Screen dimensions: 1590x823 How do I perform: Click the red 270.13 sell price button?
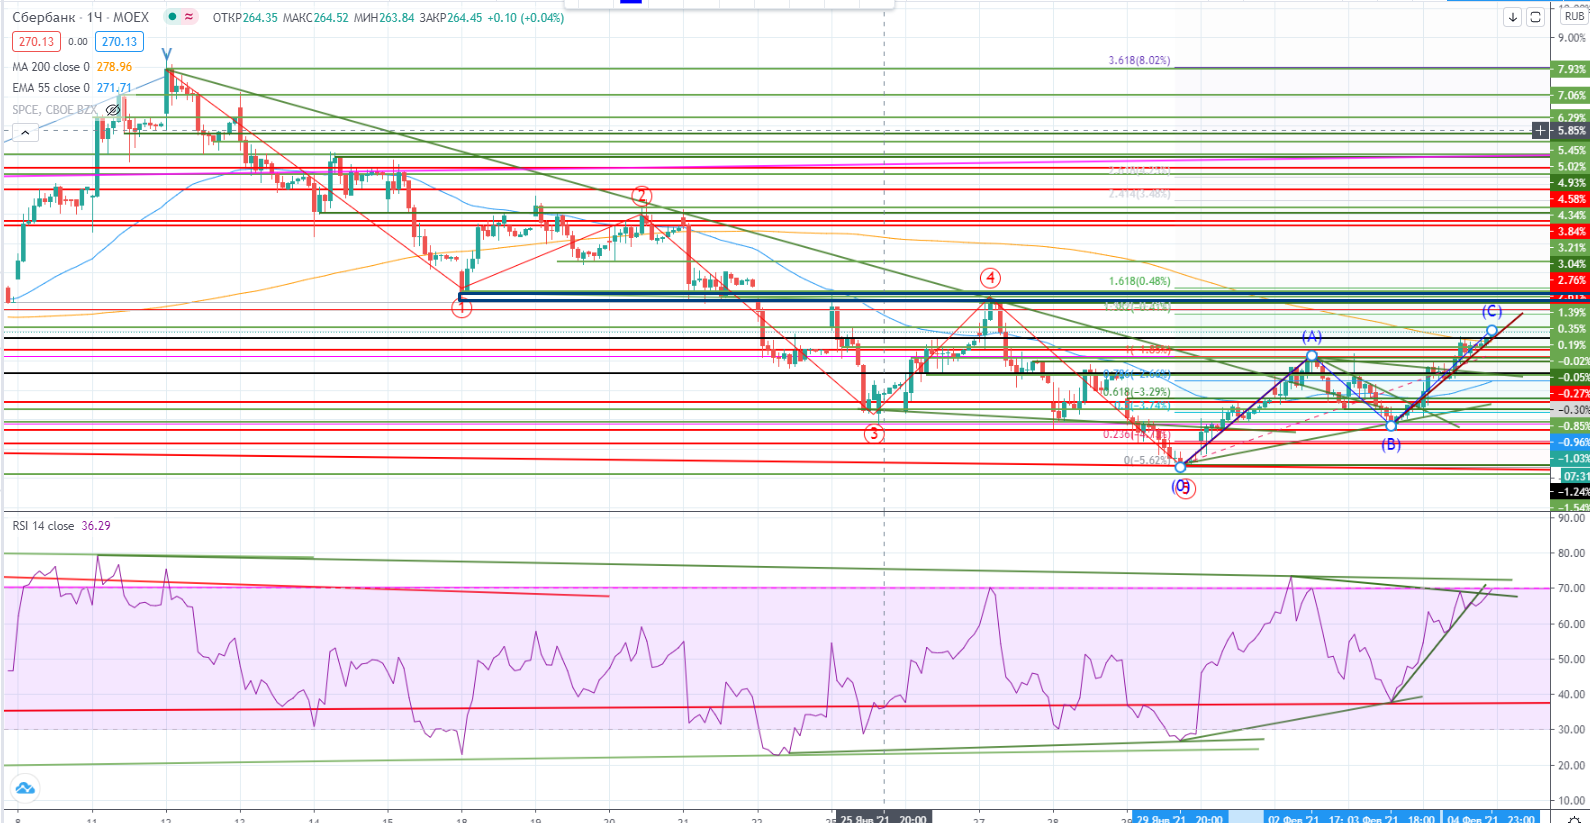click(x=36, y=42)
